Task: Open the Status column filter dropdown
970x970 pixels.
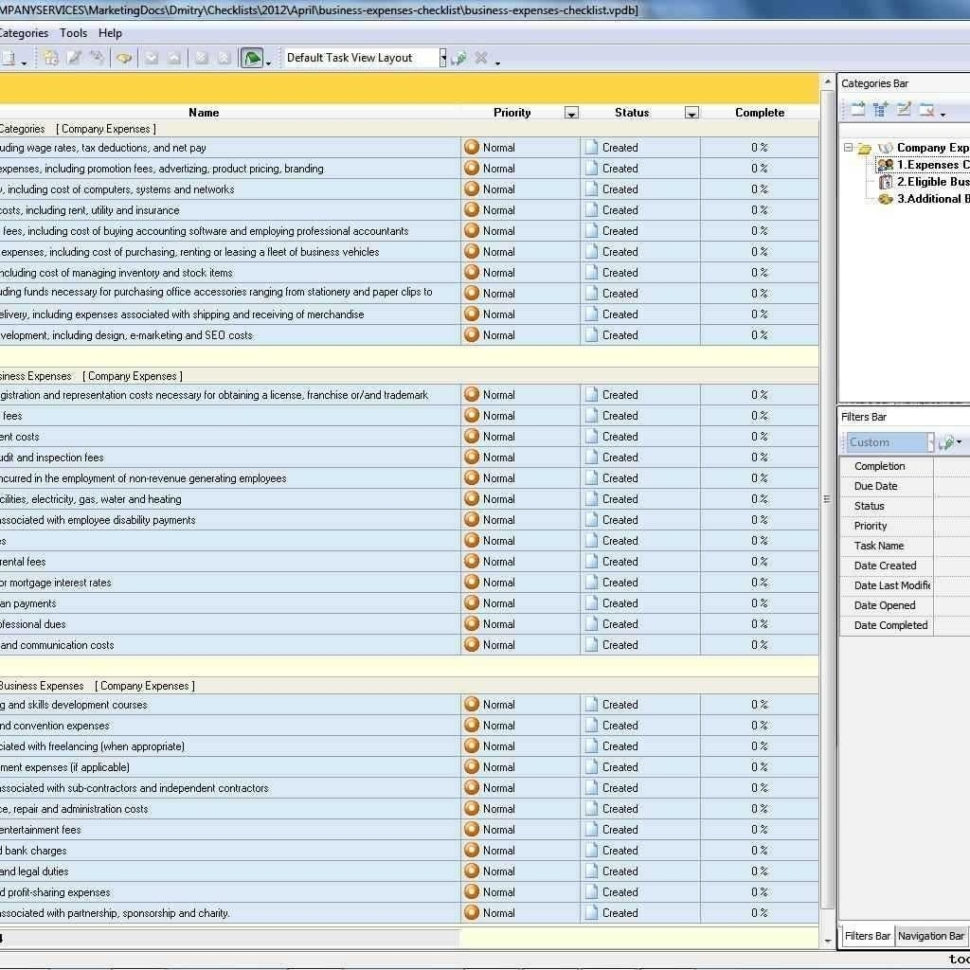Action: pos(690,113)
